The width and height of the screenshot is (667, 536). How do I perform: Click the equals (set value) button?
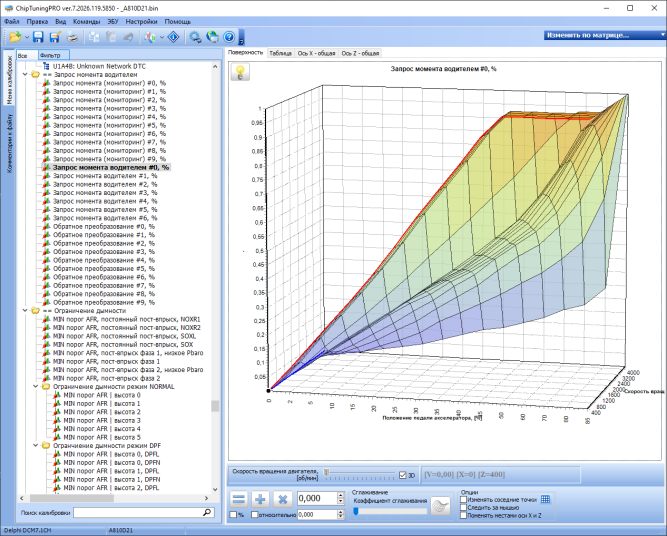click(239, 499)
